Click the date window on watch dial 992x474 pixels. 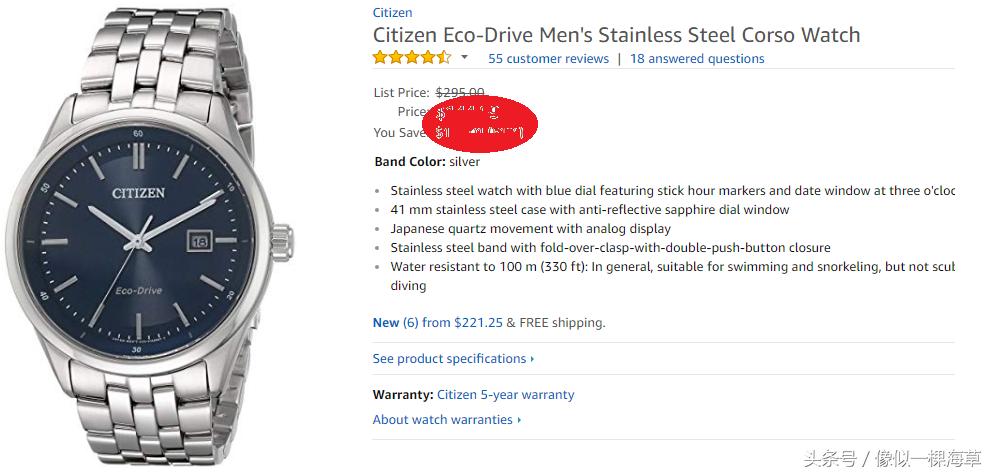[x=198, y=240]
